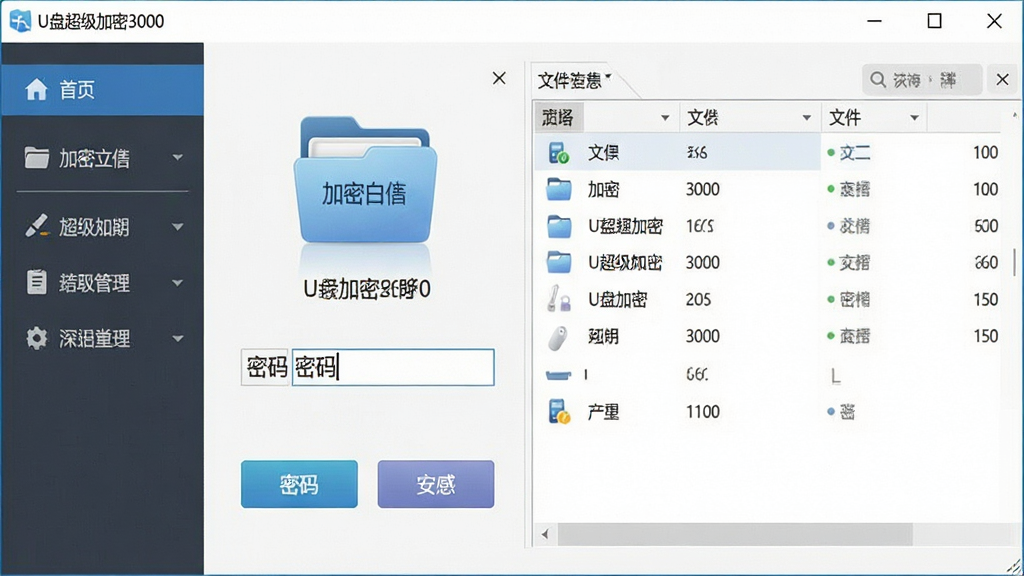
Task: Focus the password input field
Action: [393, 367]
